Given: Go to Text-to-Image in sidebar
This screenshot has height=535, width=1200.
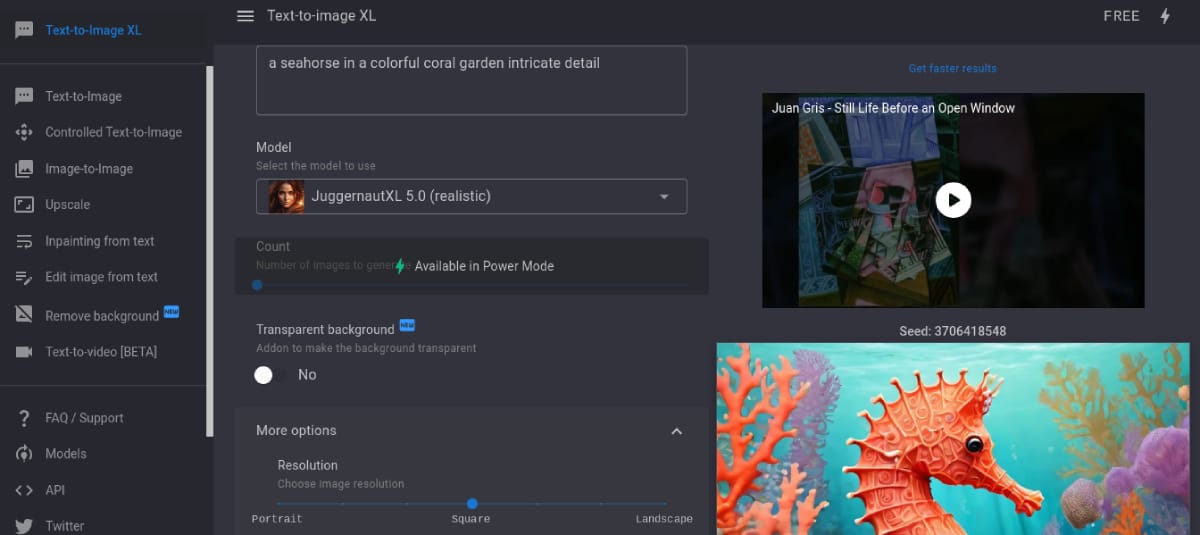Looking at the screenshot, I should (x=83, y=96).
